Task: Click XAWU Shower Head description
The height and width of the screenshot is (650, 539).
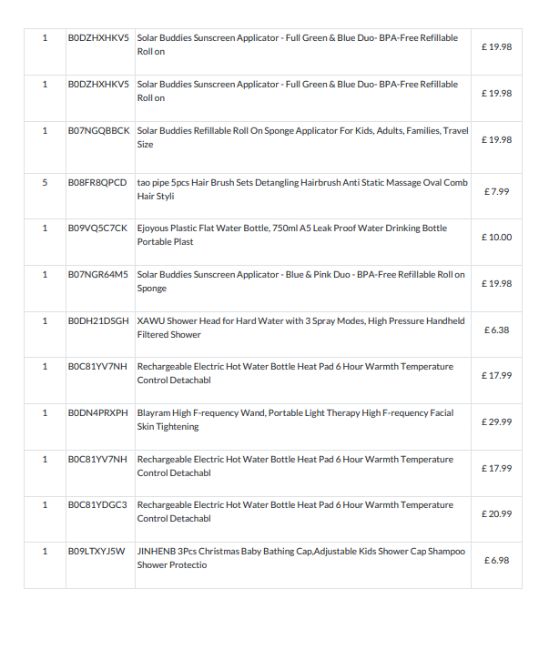Action: pos(301,328)
